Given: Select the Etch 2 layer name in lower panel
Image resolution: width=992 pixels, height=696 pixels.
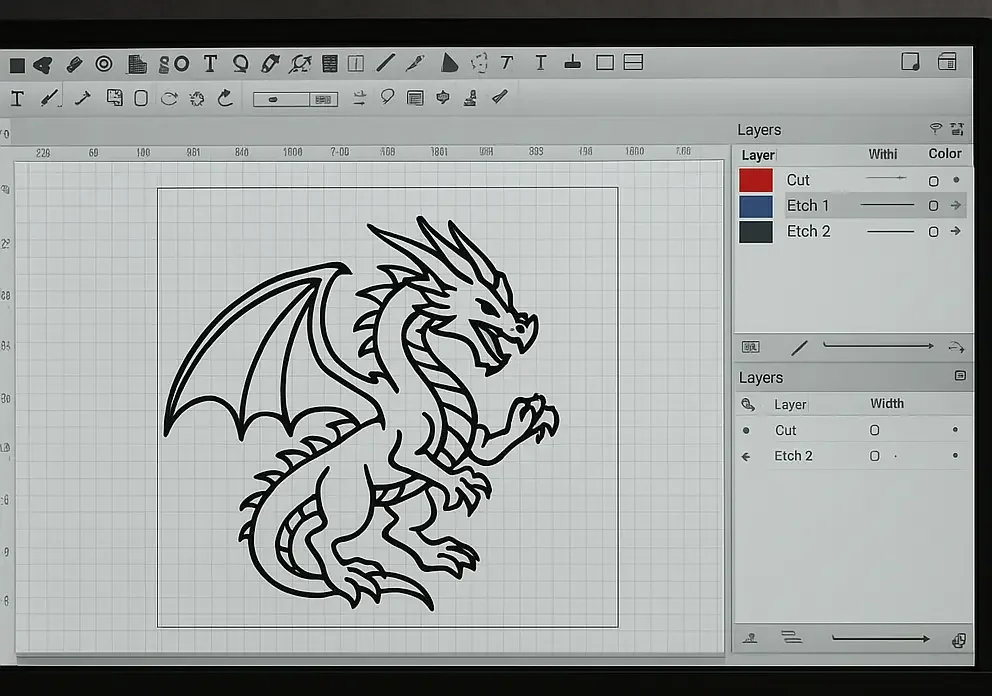Looking at the screenshot, I should (793, 456).
